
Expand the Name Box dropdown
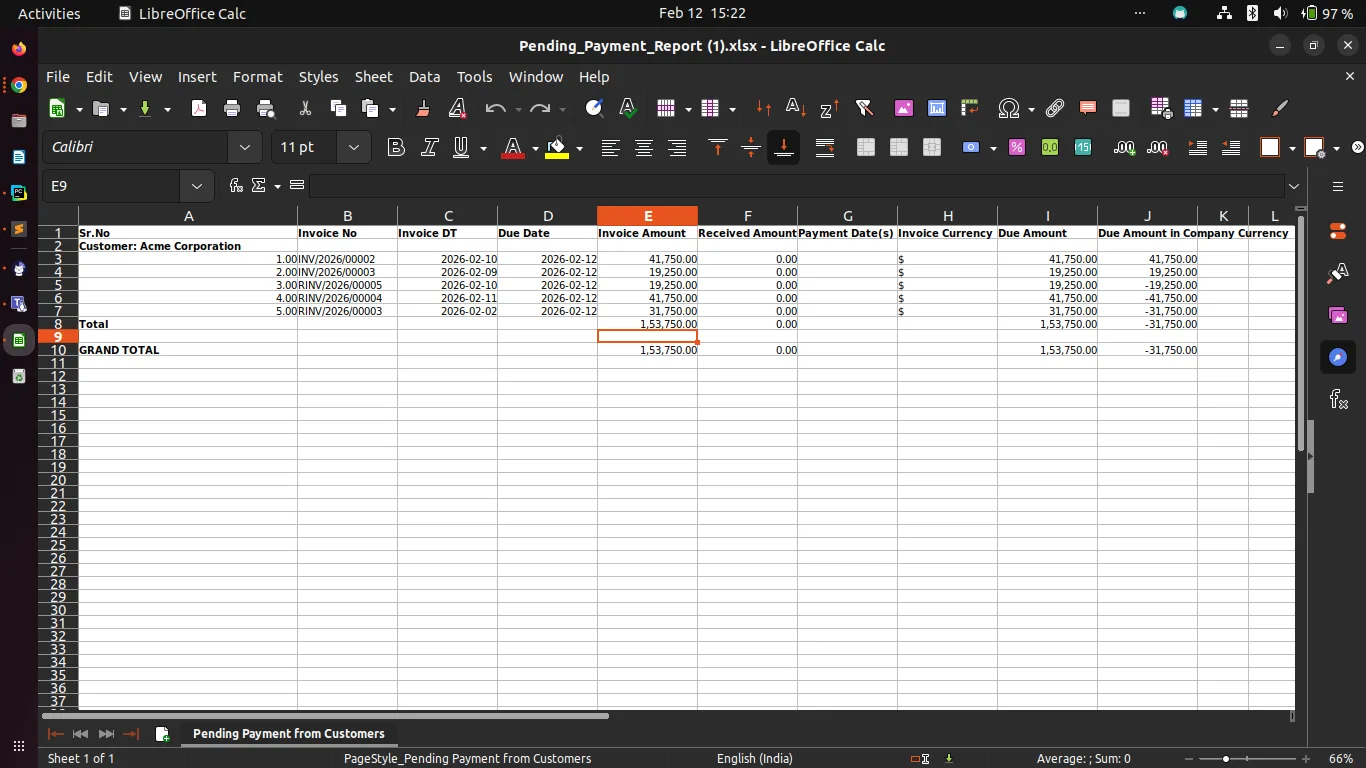coord(196,186)
